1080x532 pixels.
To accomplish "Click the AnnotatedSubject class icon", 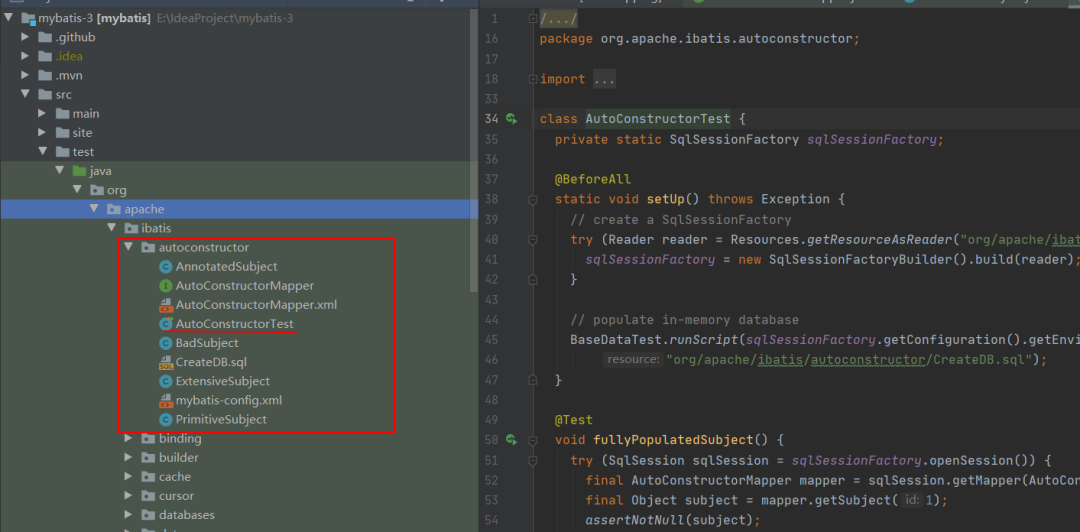I will (x=165, y=266).
